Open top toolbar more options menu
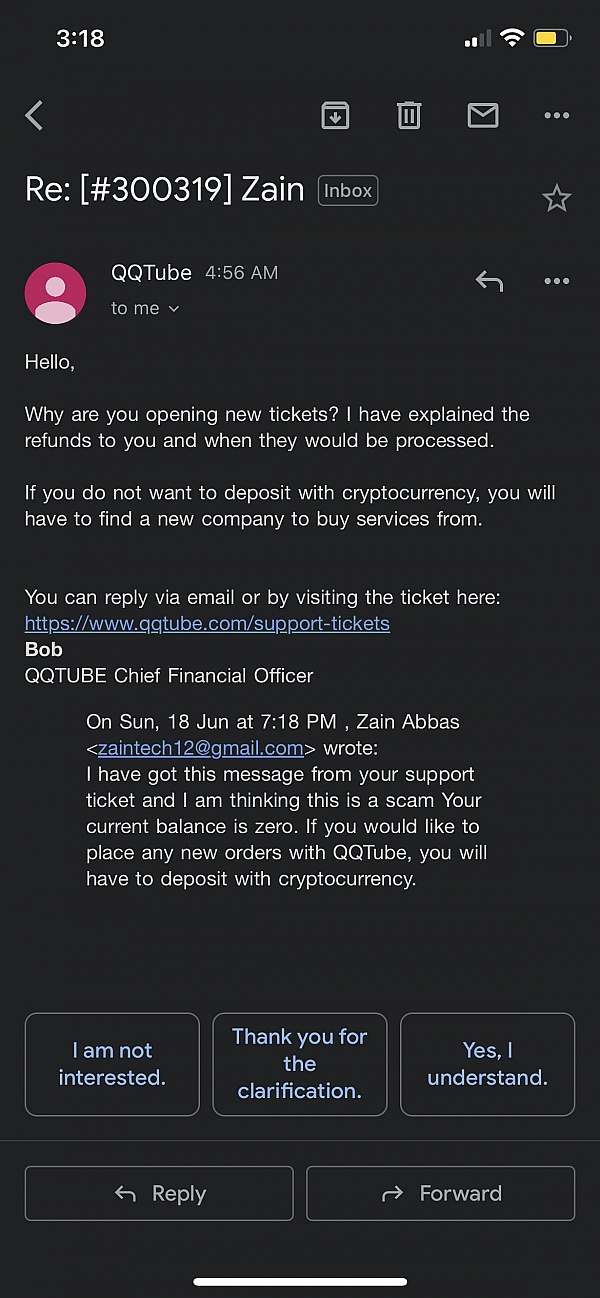 [556, 116]
